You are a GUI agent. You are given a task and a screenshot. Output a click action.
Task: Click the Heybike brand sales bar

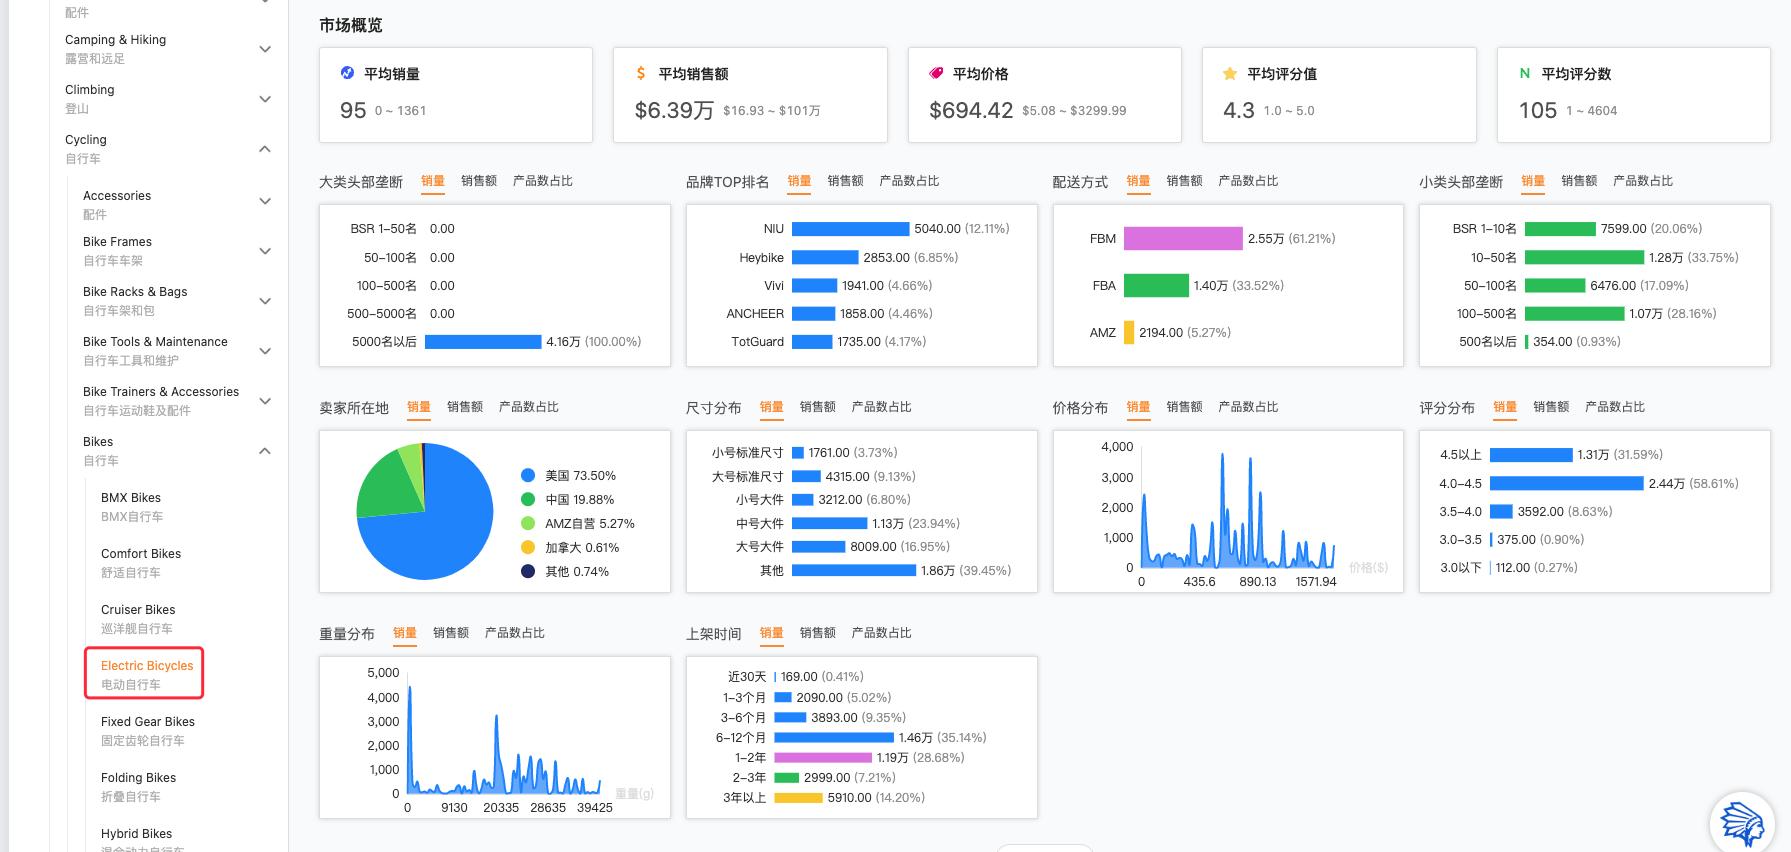pyautogui.click(x=825, y=257)
